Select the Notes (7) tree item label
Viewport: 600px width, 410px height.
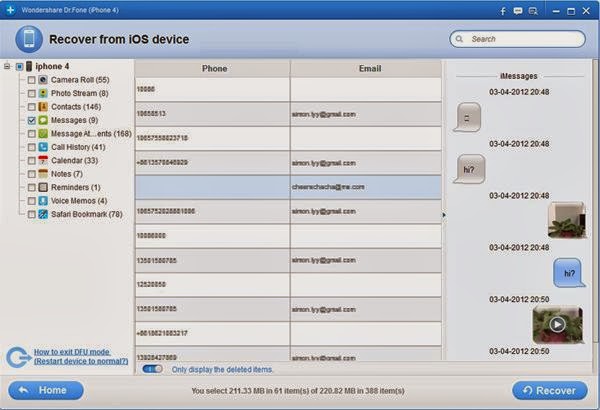click(67, 174)
